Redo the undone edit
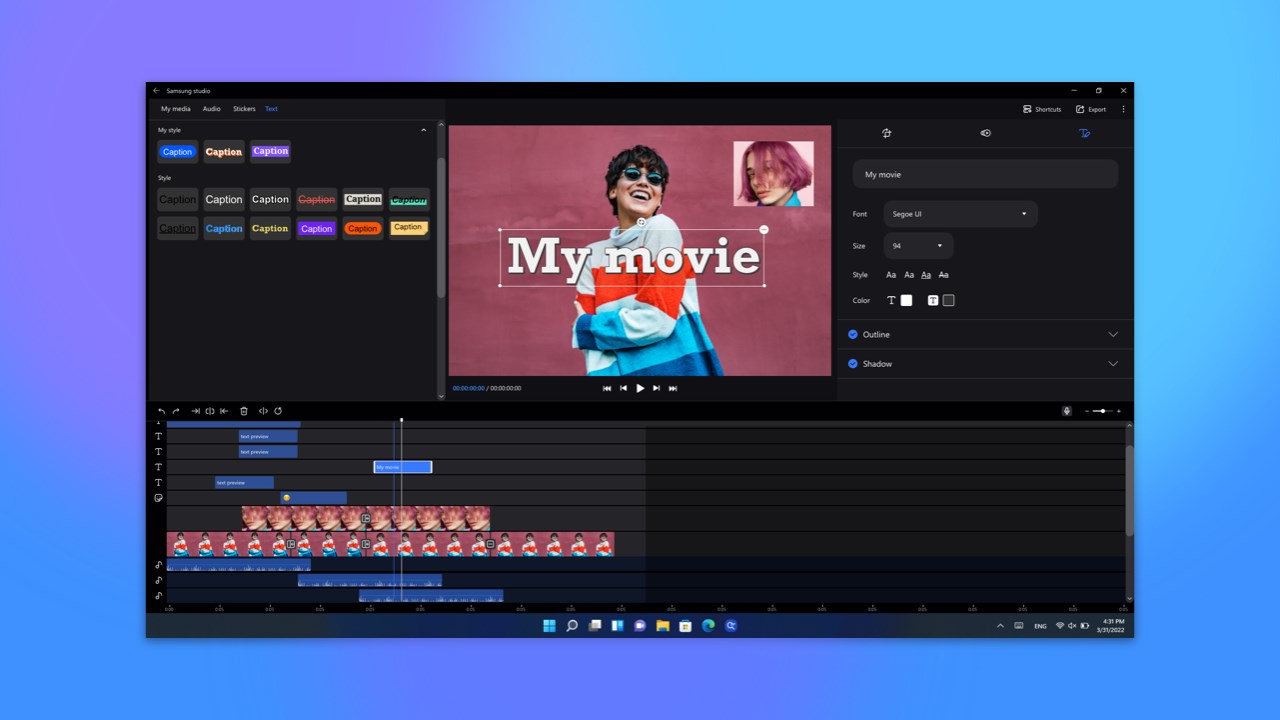This screenshot has height=720, width=1280. [x=175, y=411]
